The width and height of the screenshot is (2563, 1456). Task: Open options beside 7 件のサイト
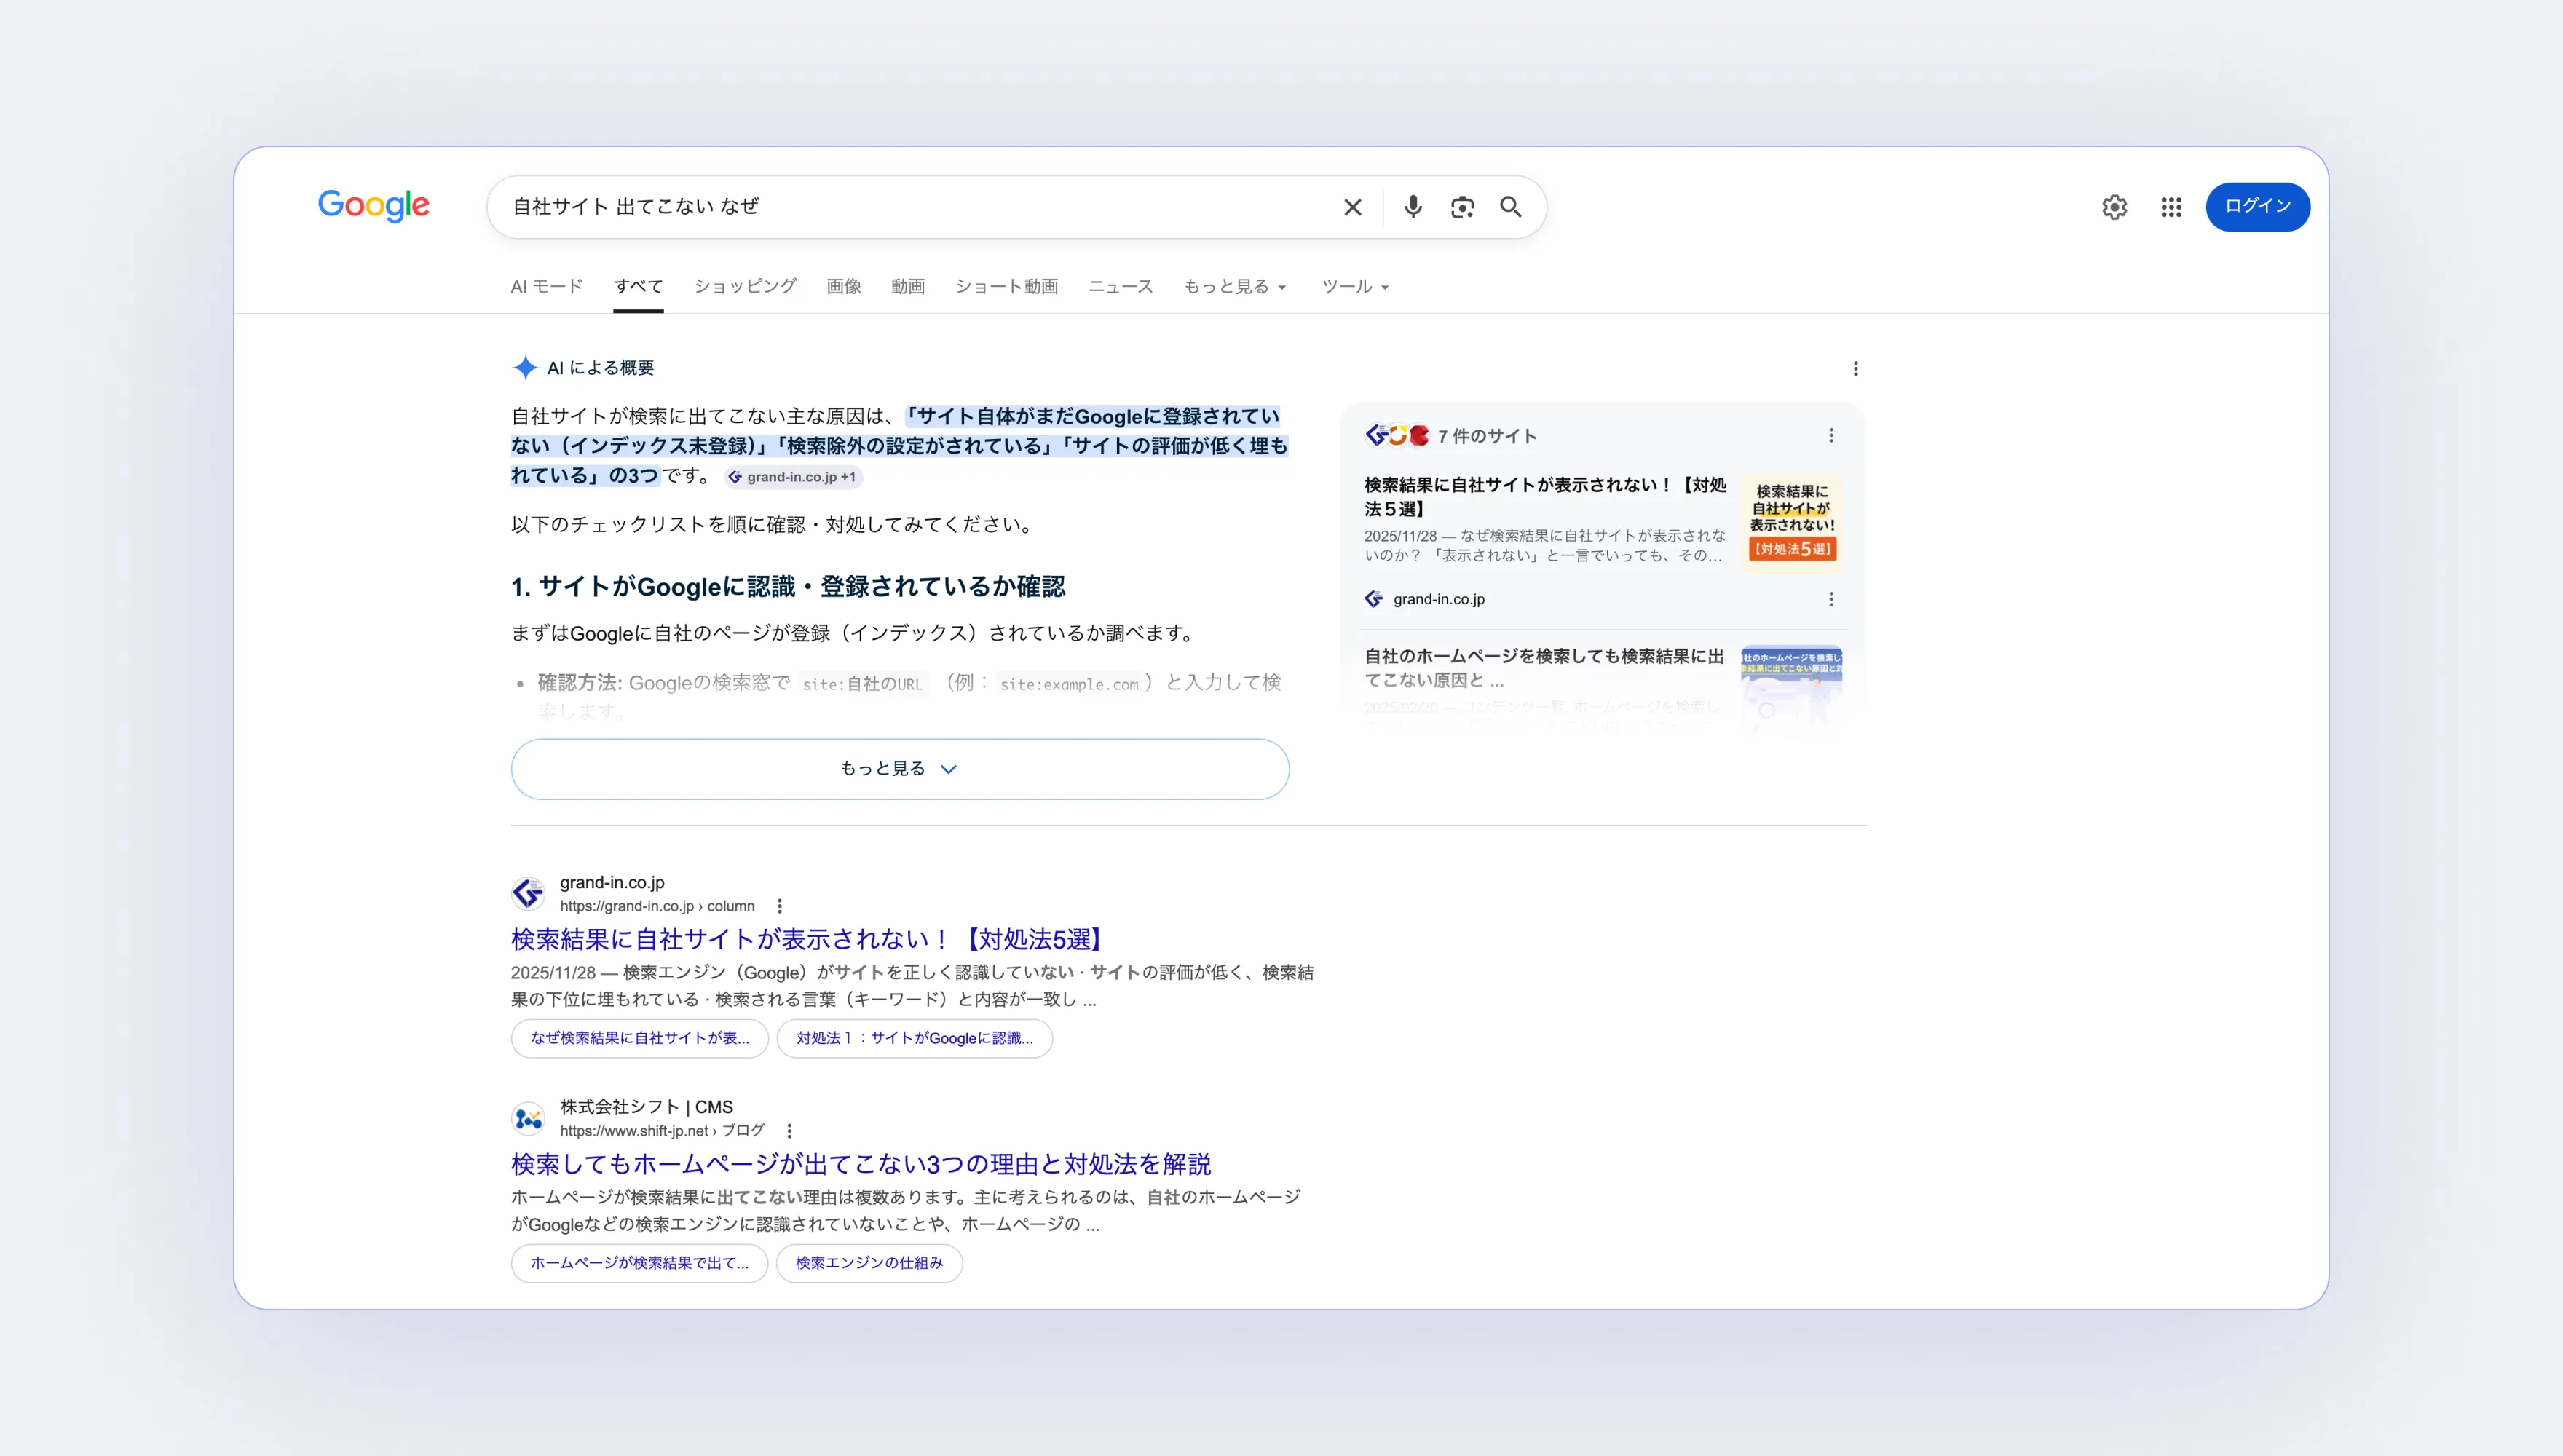(x=1830, y=436)
